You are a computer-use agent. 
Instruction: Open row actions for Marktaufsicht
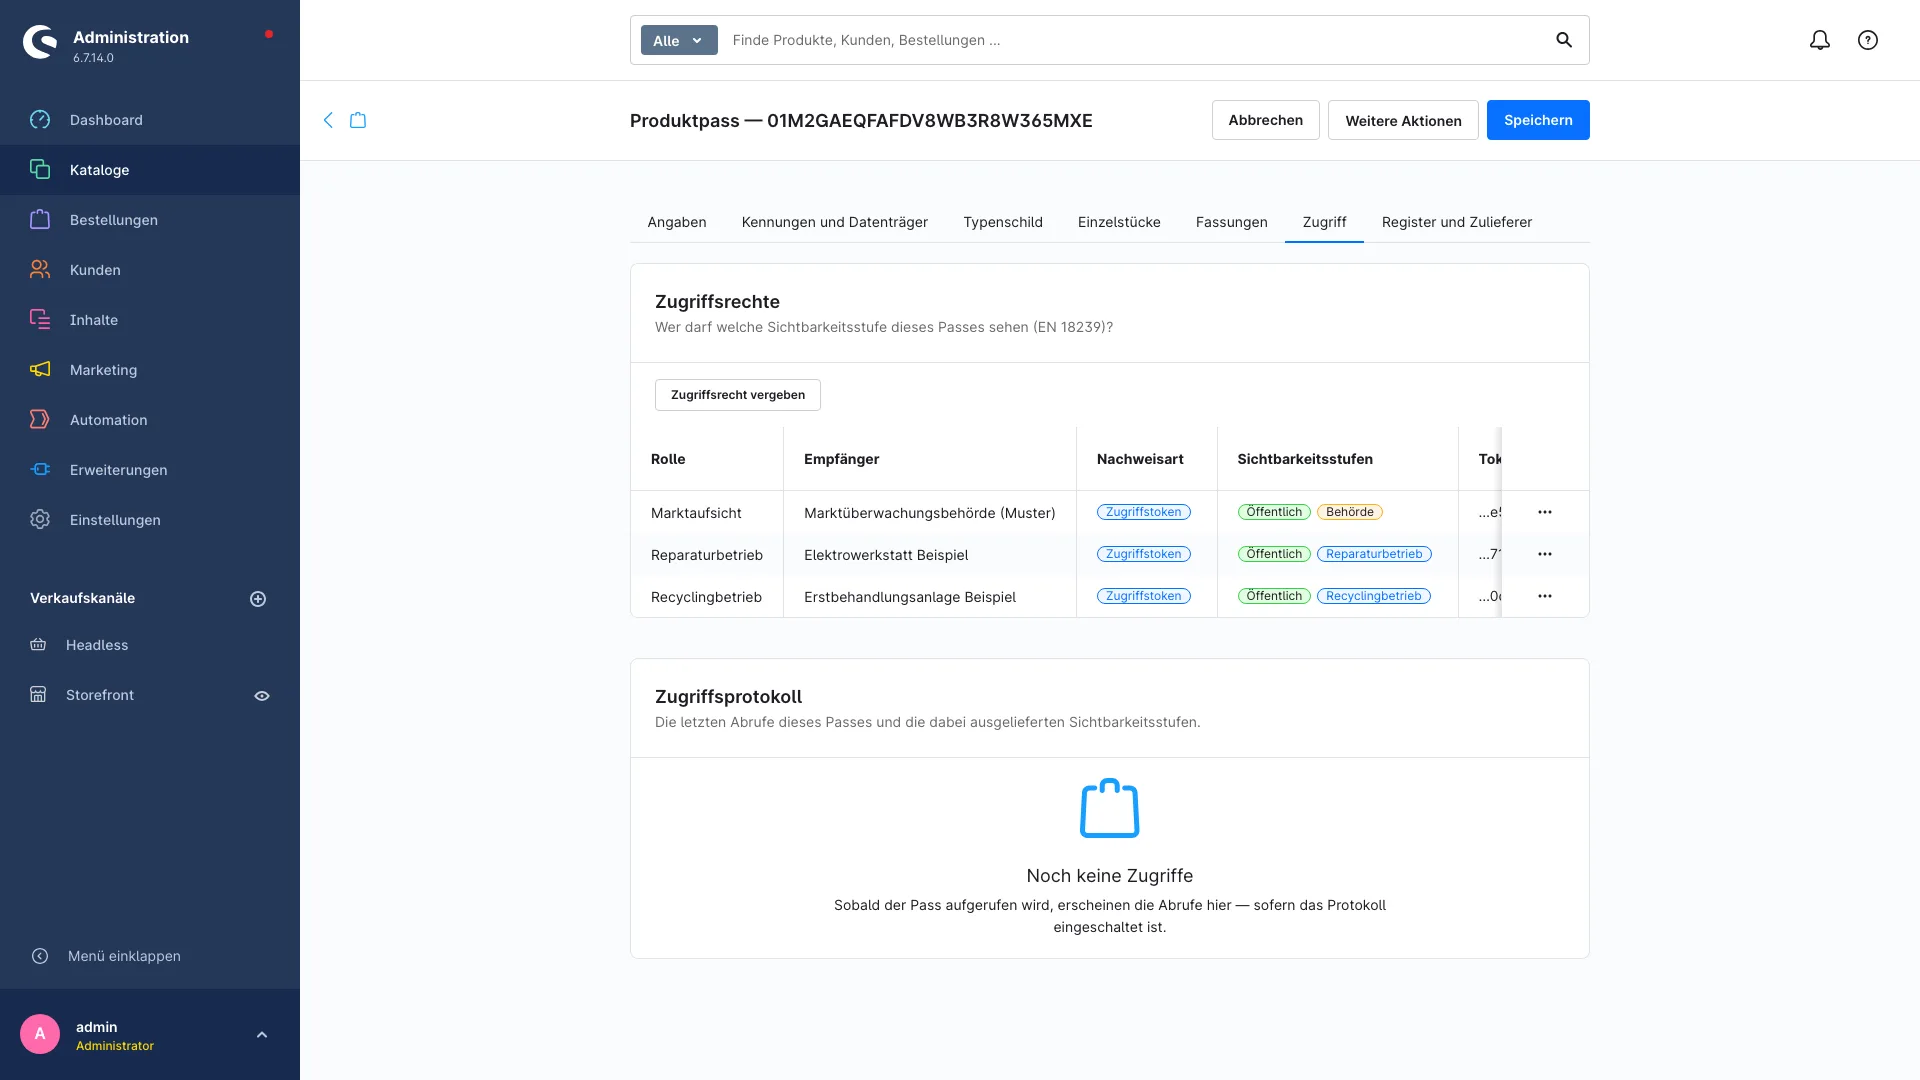click(1545, 512)
